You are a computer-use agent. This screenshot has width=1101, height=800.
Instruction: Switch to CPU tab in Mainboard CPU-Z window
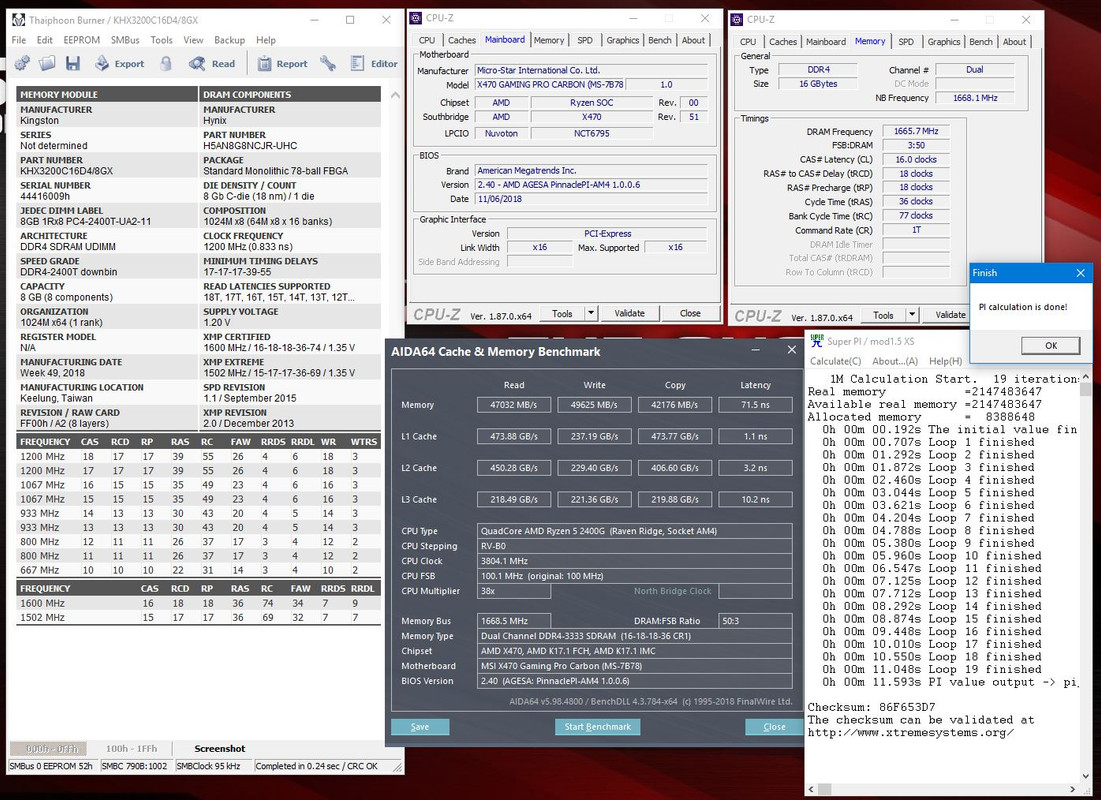point(427,41)
